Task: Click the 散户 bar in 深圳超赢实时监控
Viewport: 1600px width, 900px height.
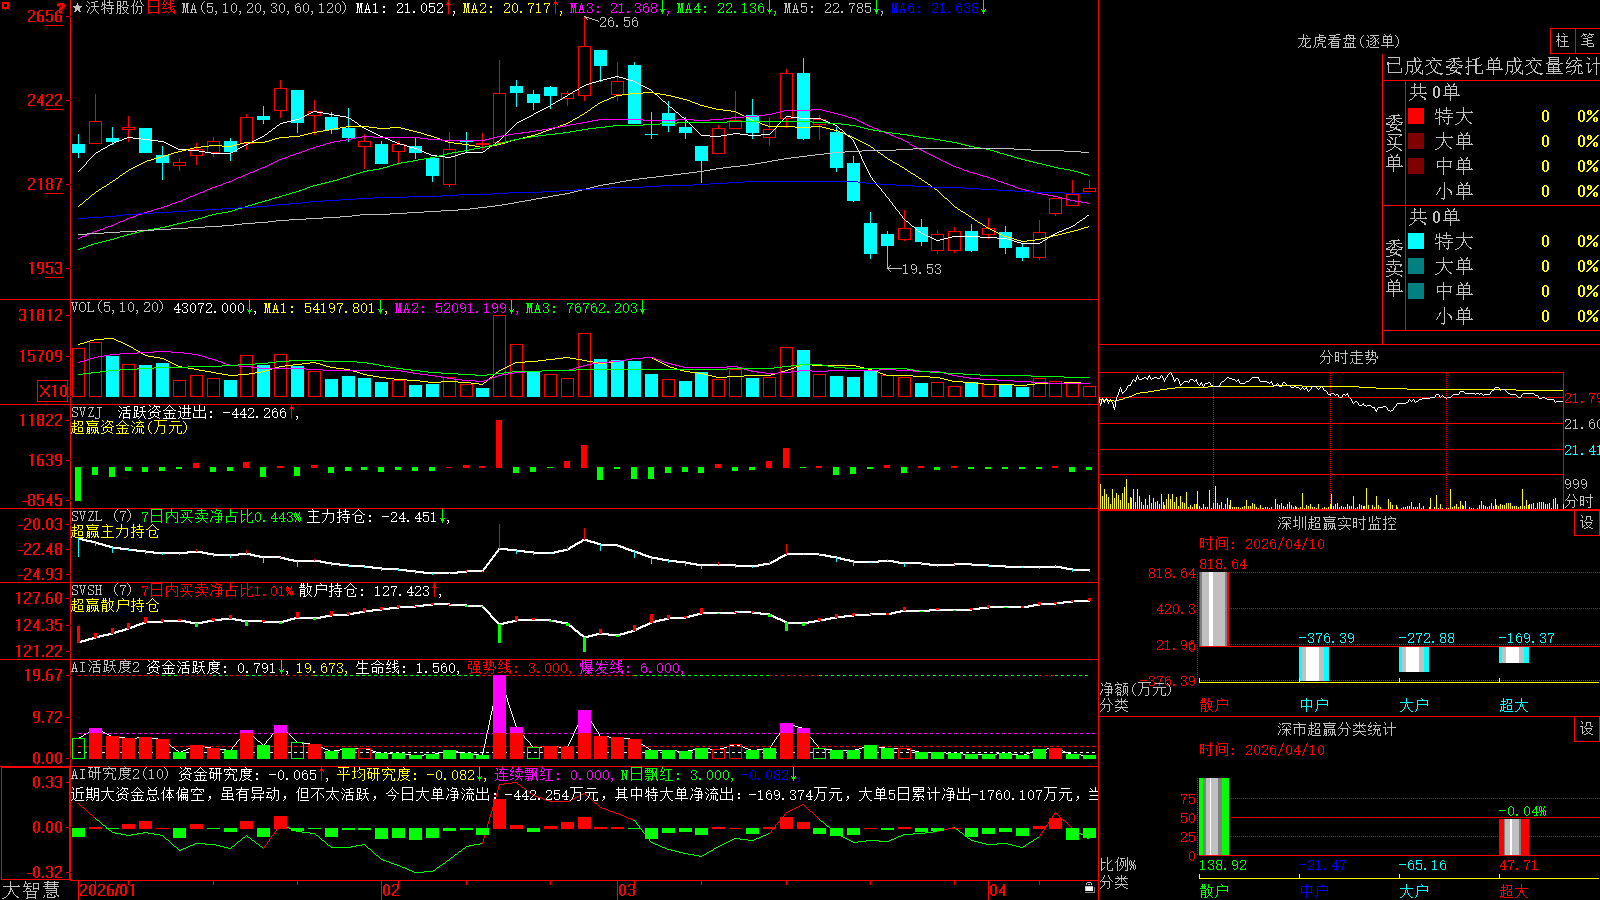Action: (1214, 609)
